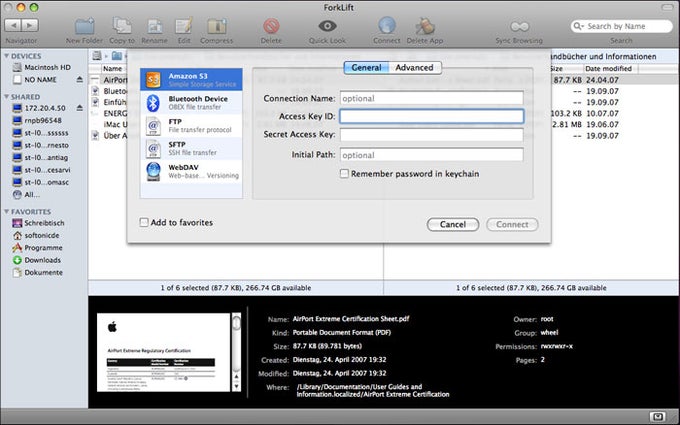Select WebDAV protocol entry
Image resolution: width=680 pixels, height=425 pixels.
191,171
